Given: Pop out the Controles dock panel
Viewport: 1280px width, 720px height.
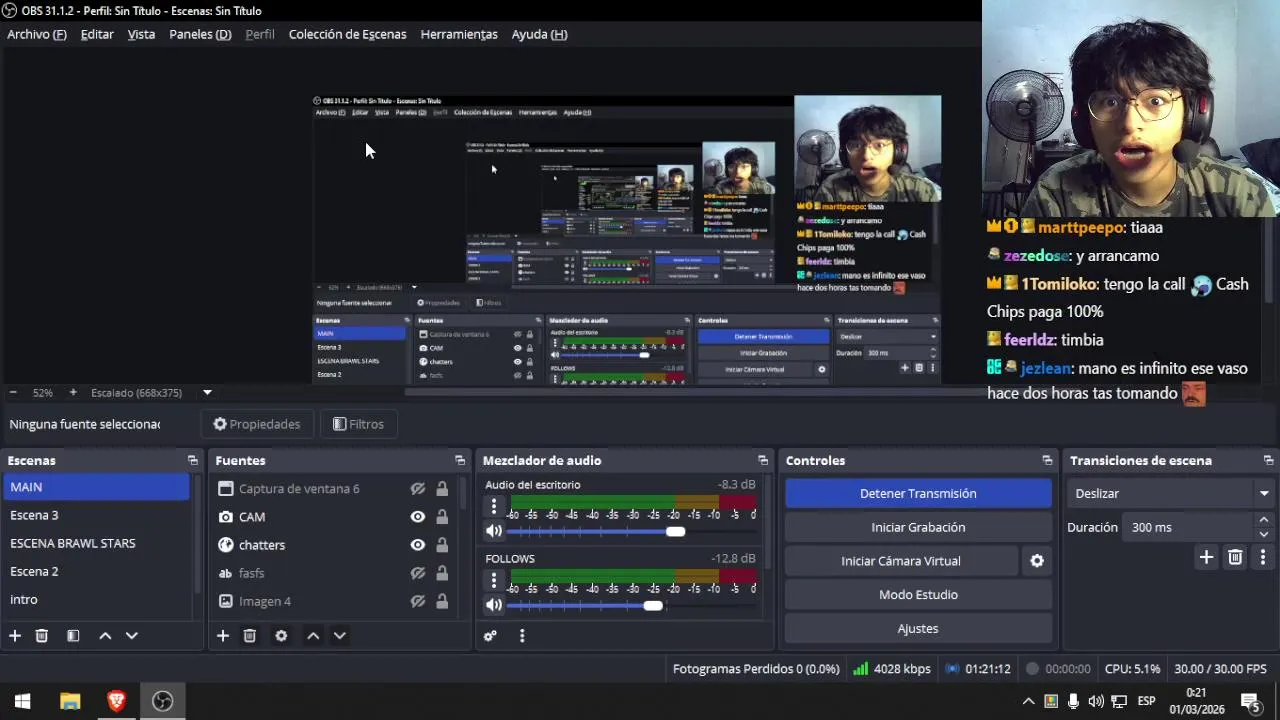Looking at the screenshot, I should tap(1047, 461).
